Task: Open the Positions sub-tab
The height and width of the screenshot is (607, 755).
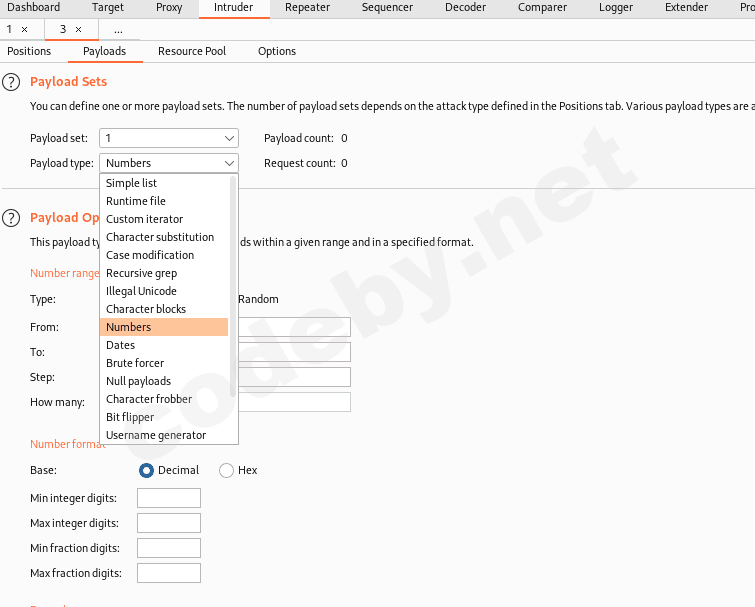Action: tap(29, 51)
